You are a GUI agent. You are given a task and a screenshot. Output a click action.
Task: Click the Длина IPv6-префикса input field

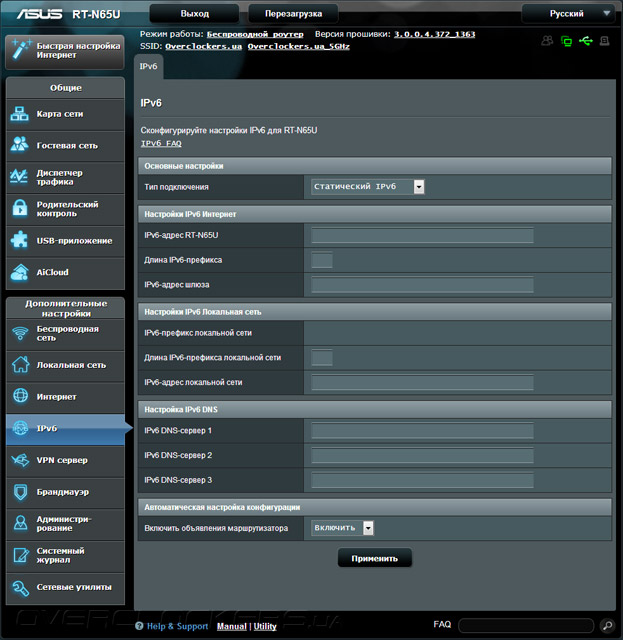pos(322,260)
